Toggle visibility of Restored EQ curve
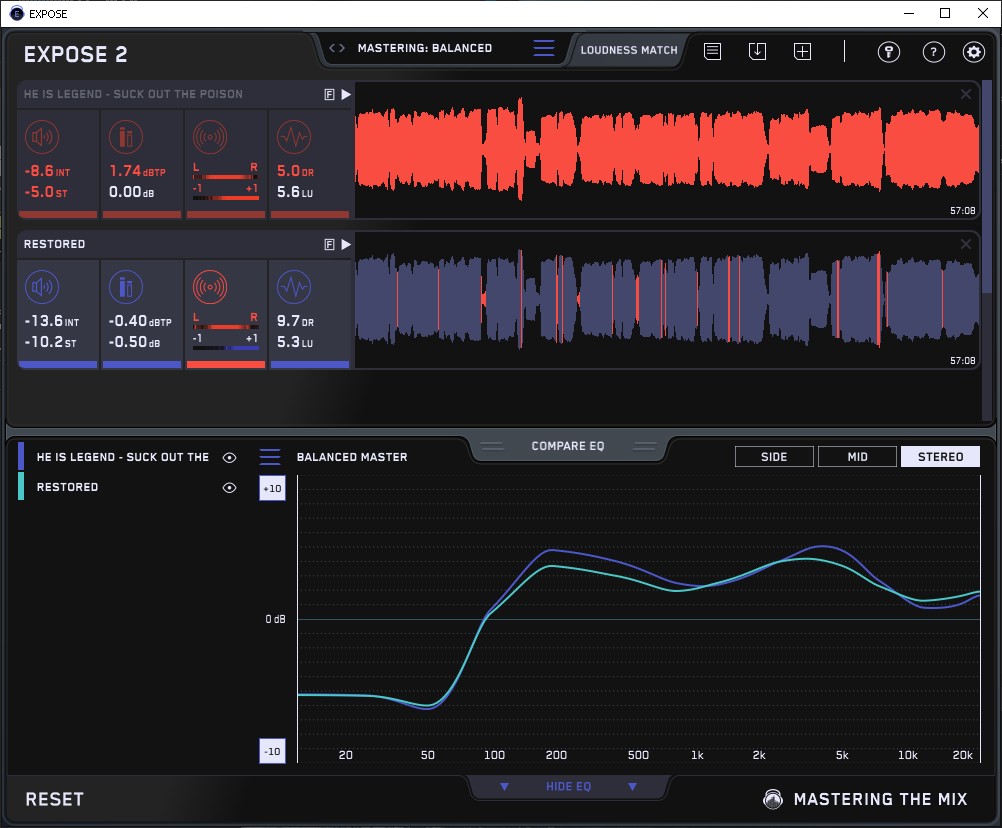This screenshot has height=828, width=1002. [x=230, y=487]
